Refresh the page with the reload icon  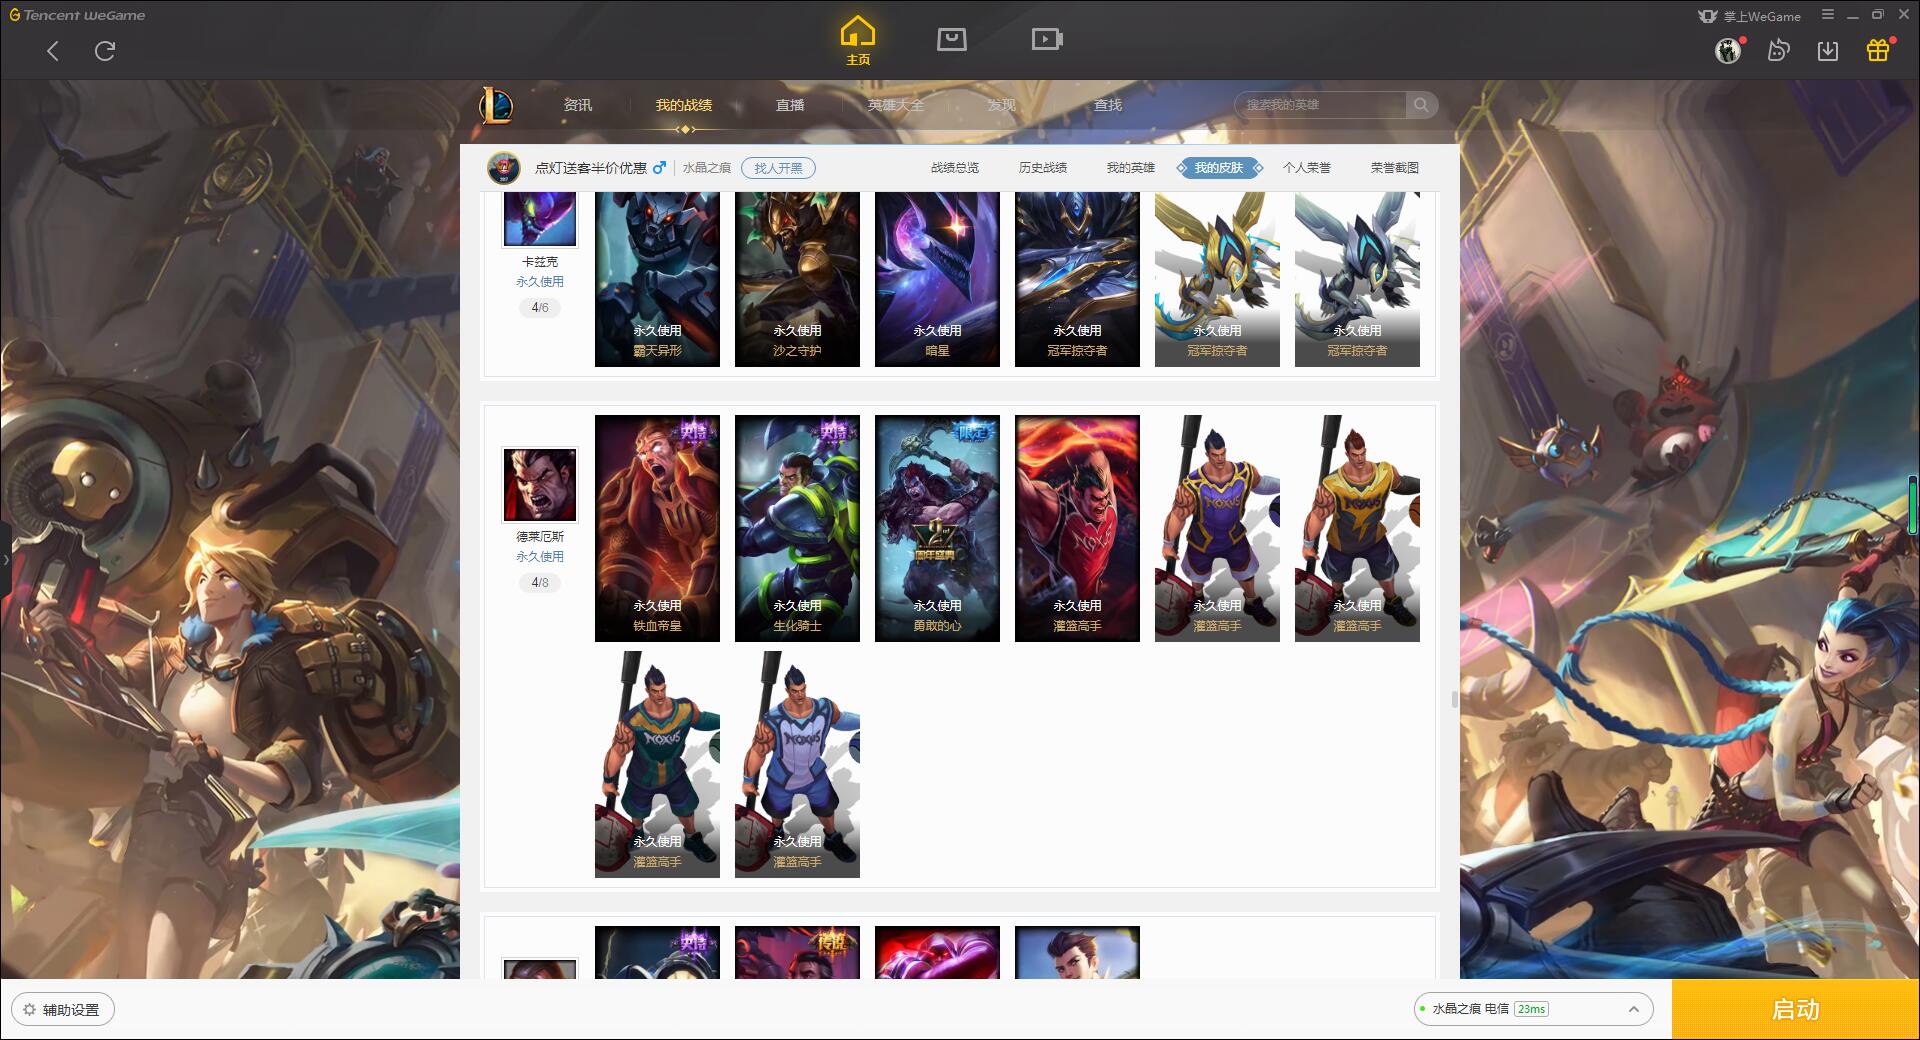pos(105,51)
